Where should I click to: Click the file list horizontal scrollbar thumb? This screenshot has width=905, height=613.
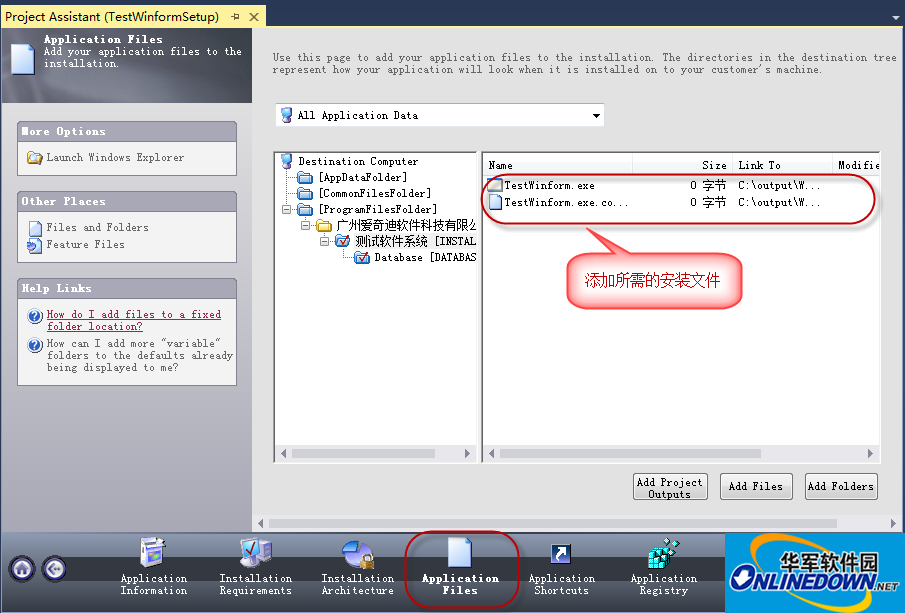click(630, 454)
